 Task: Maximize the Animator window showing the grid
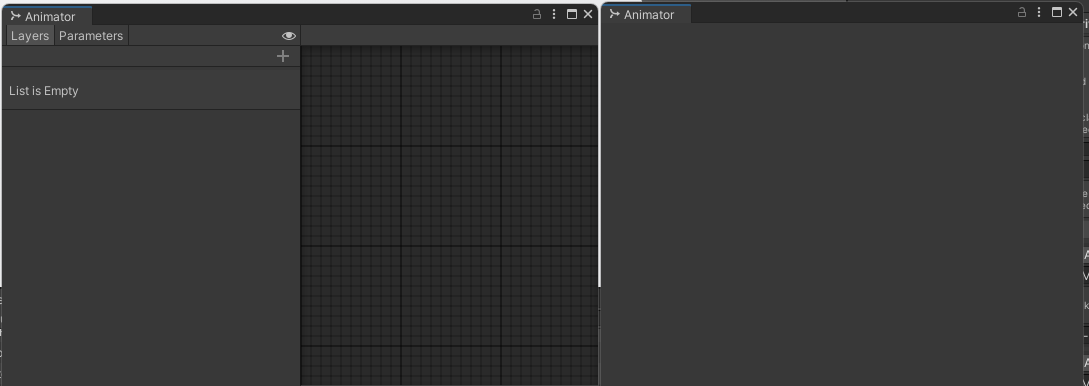coord(572,14)
